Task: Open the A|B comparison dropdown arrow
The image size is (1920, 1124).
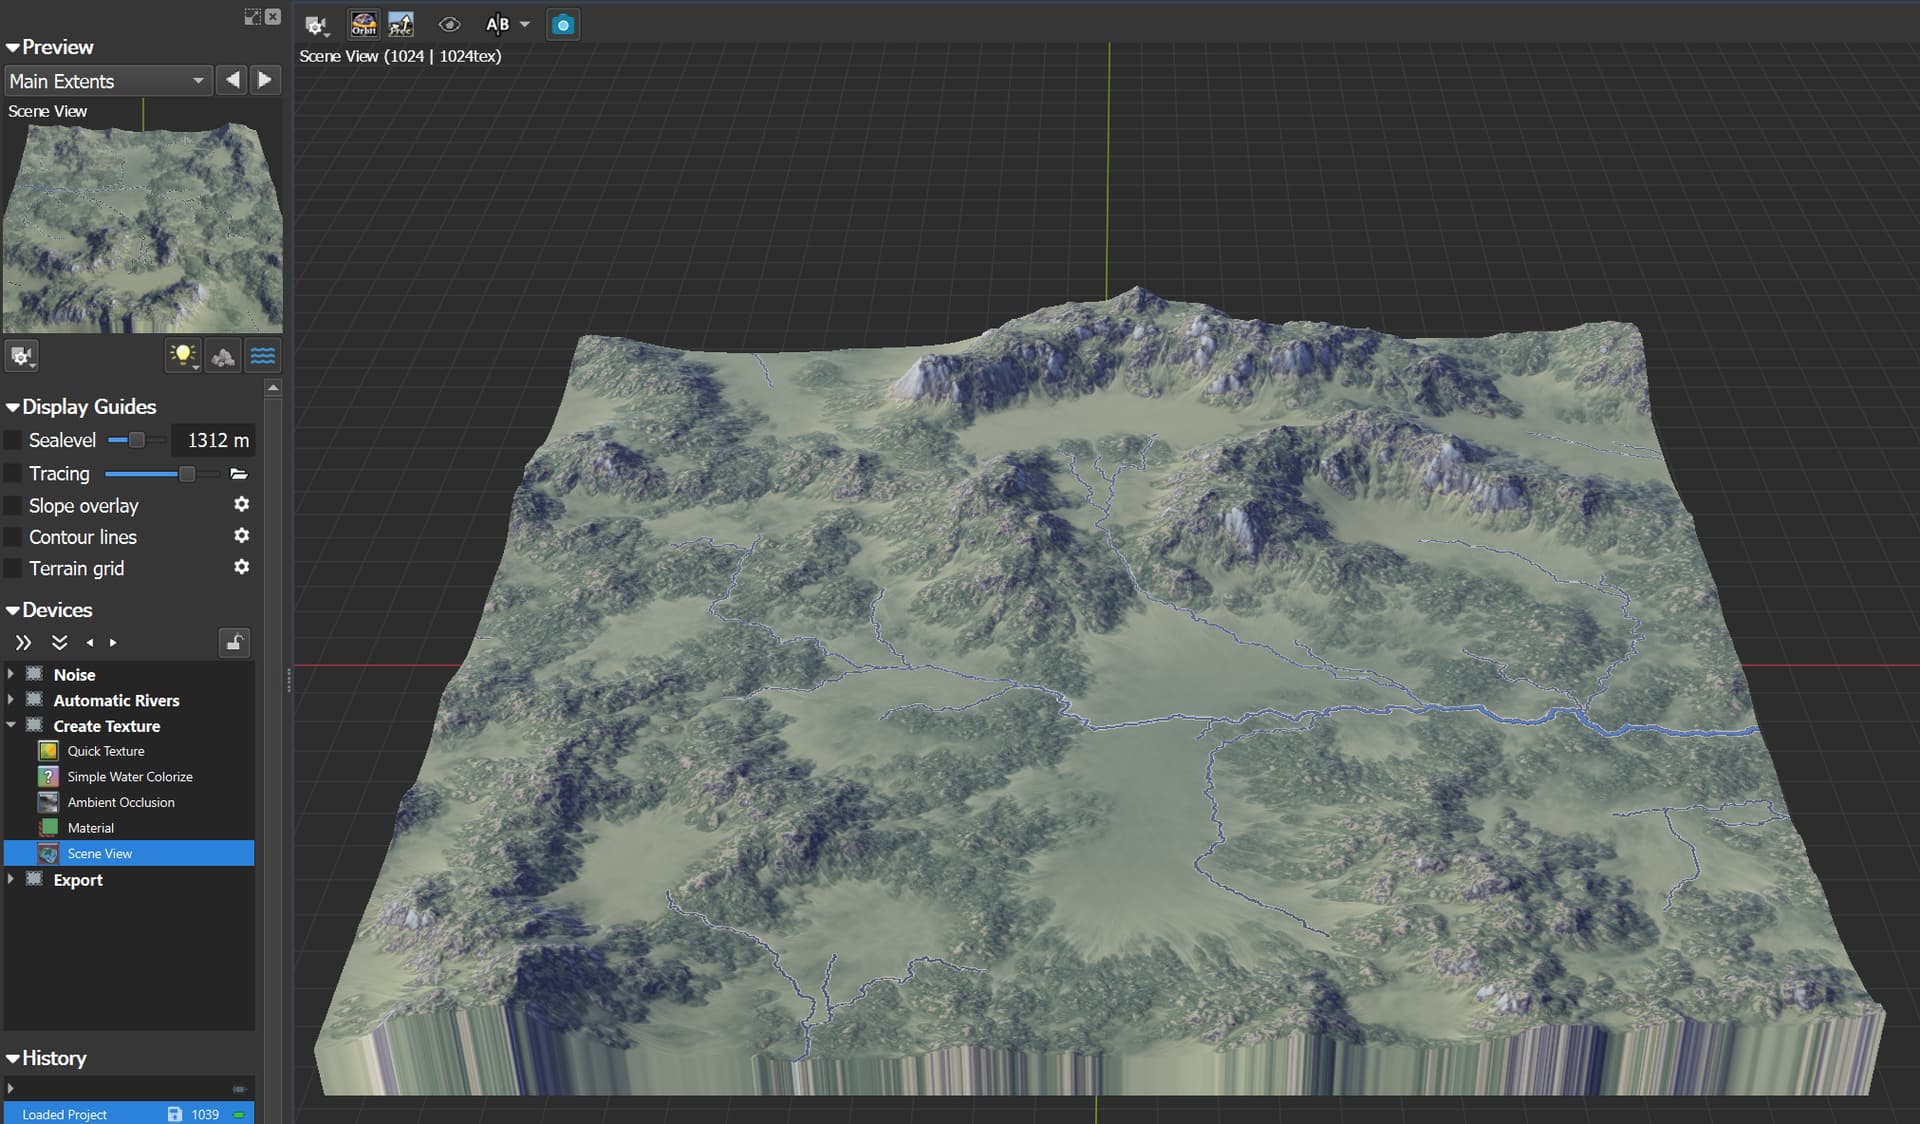Action: coord(524,24)
